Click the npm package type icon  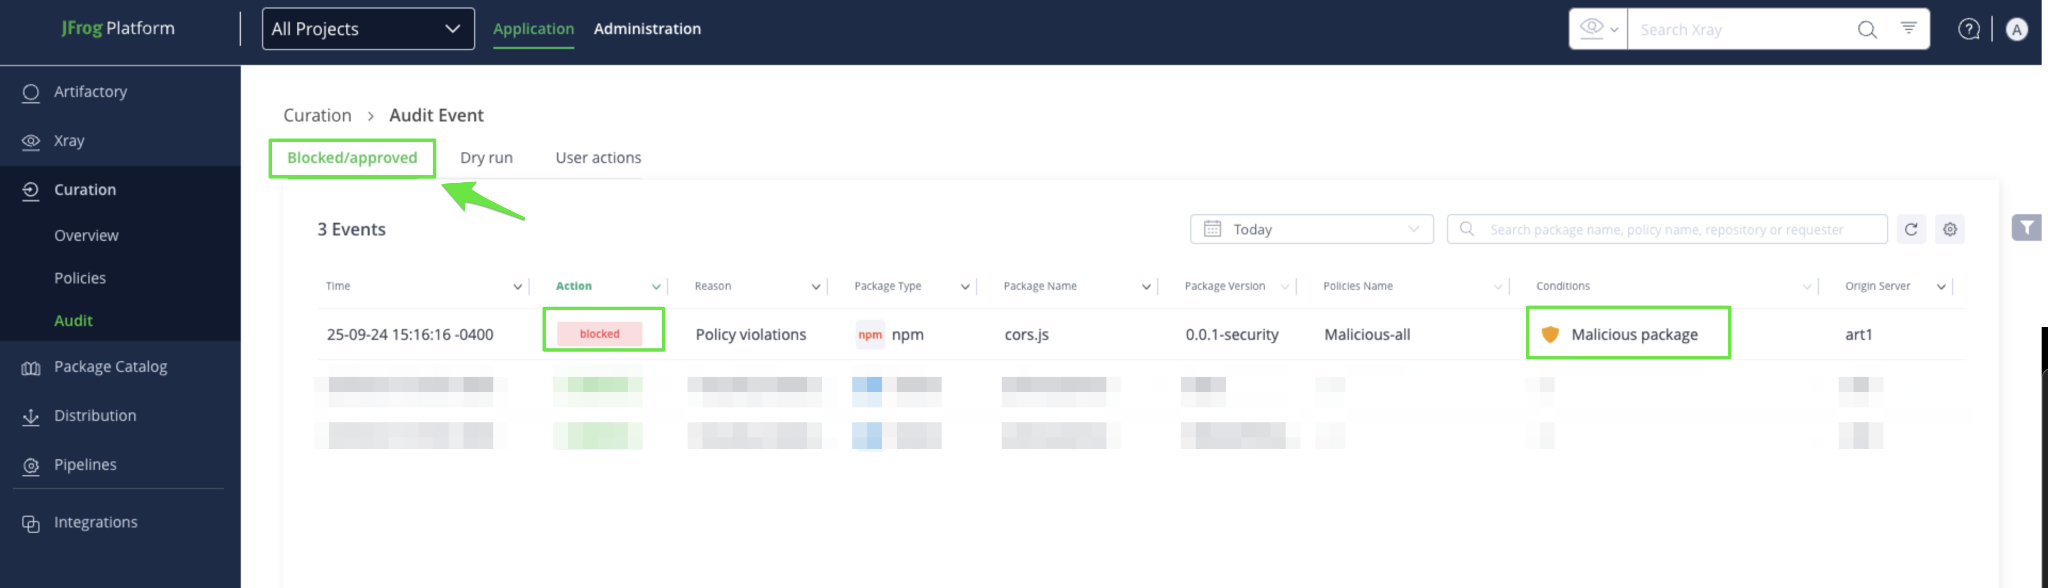tap(870, 335)
